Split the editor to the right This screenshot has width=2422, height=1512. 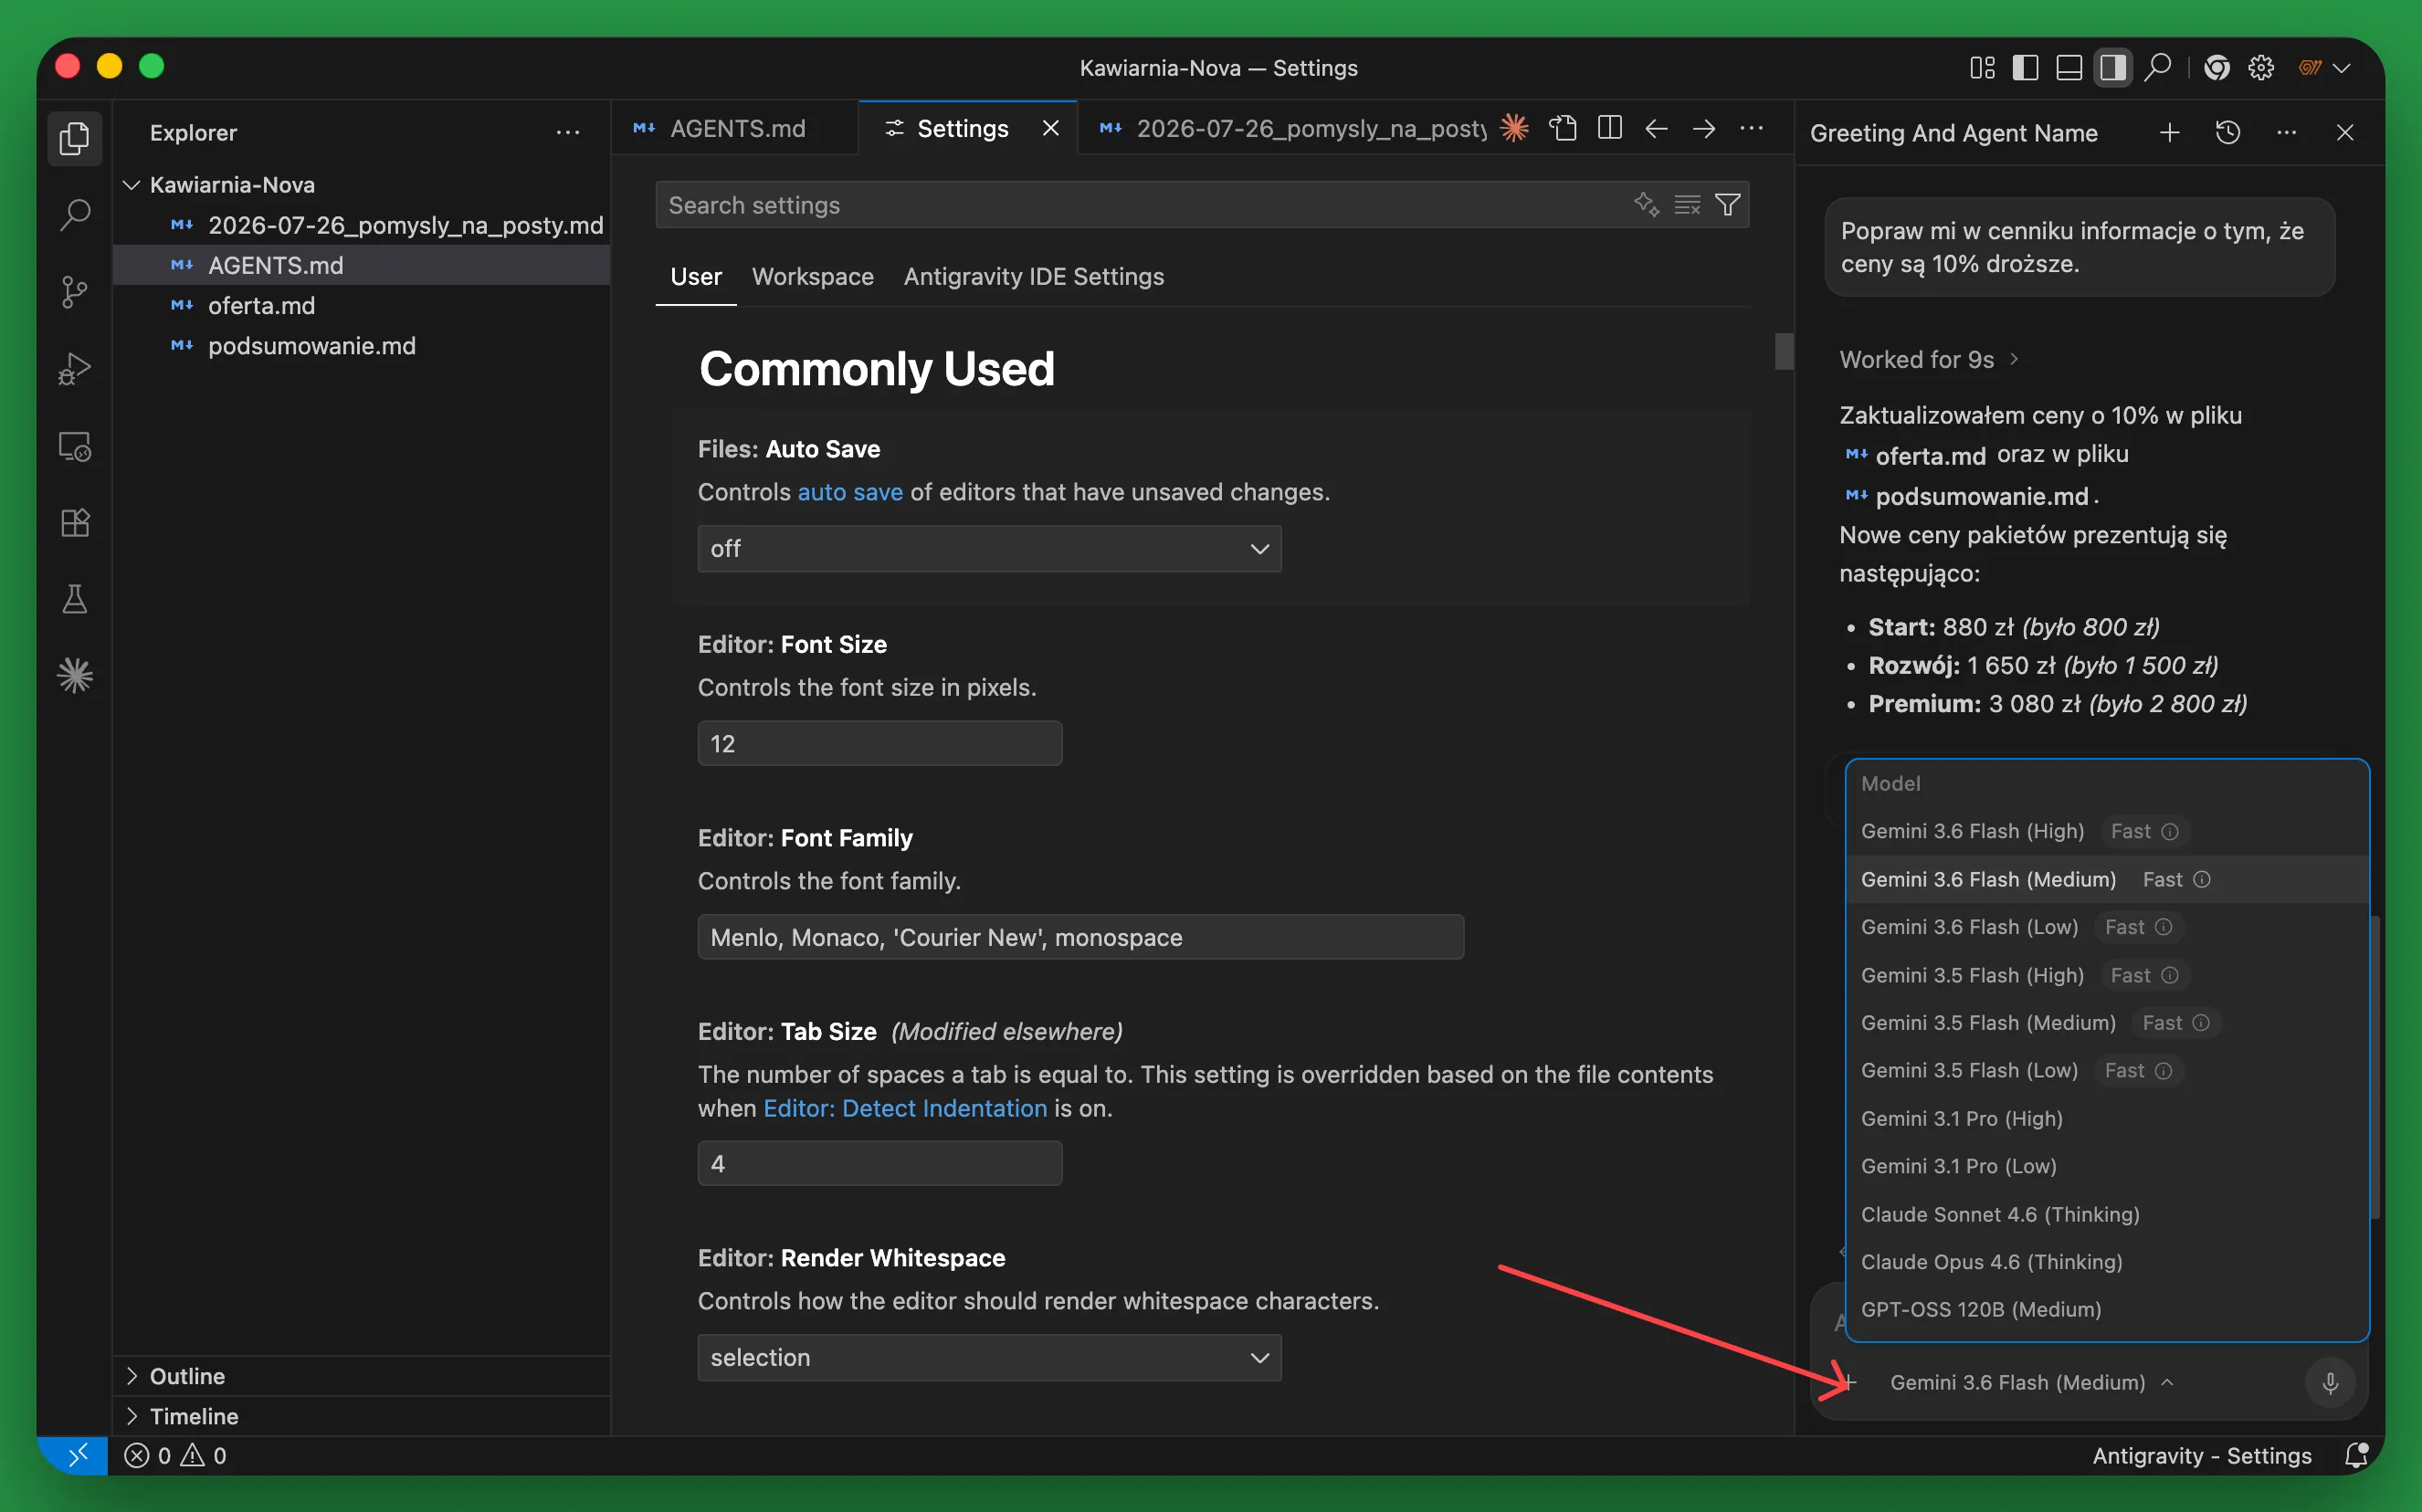(x=1610, y=128)
